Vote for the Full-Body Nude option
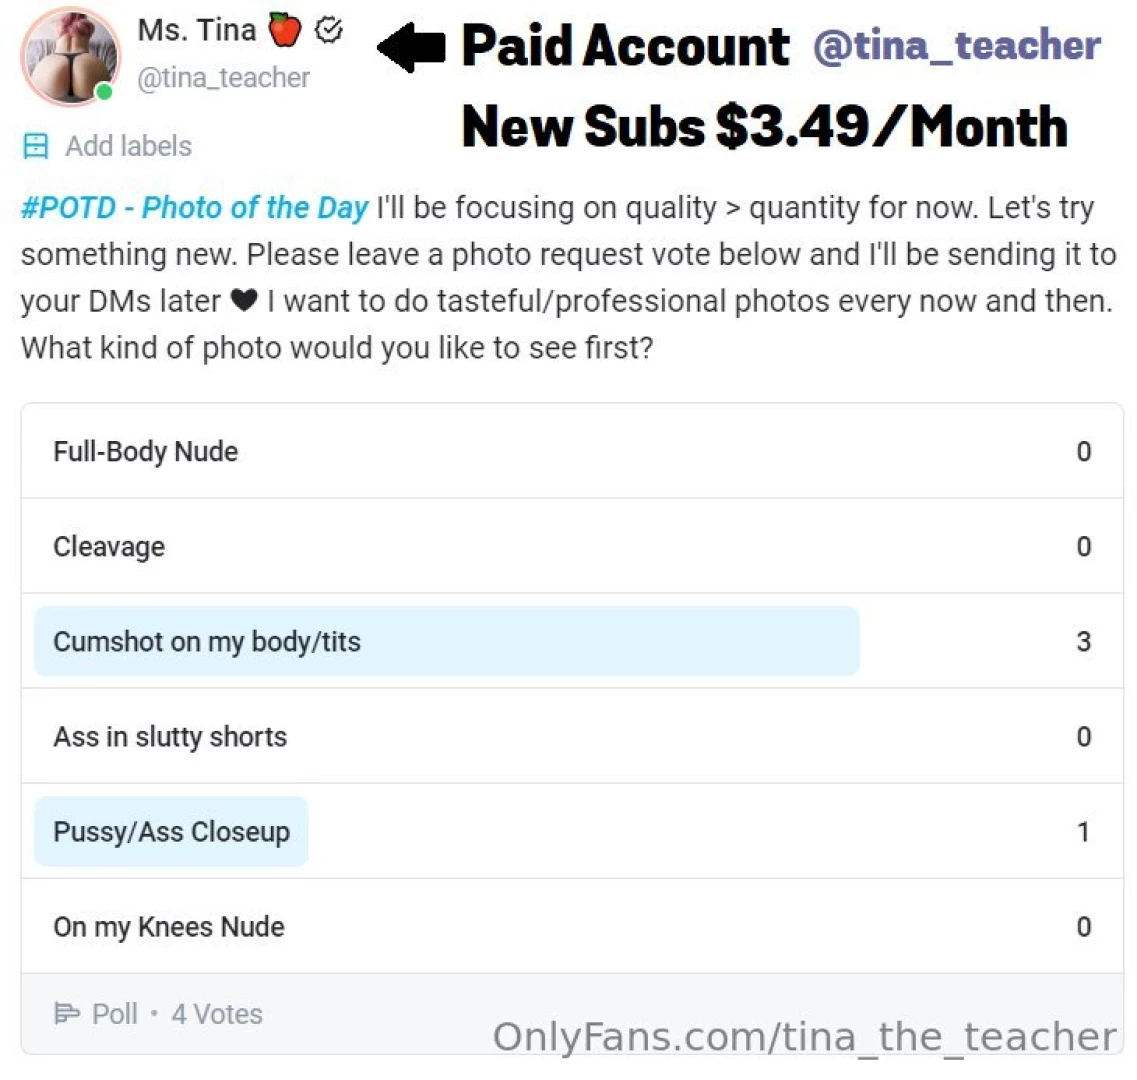The height and width of the screenshot is (1080, 1137). pyautogui.click(x=145, y=451)
